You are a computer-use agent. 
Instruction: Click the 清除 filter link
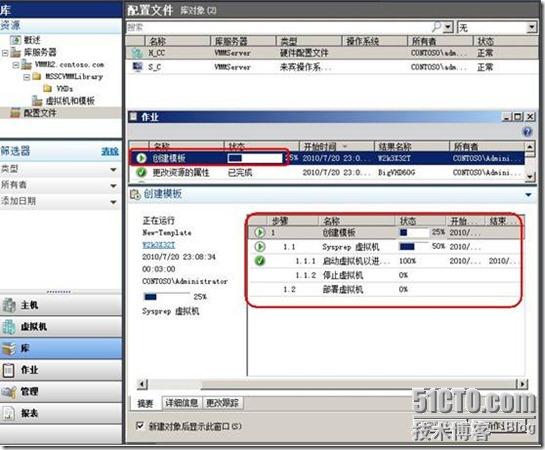[x=110, y=151]
